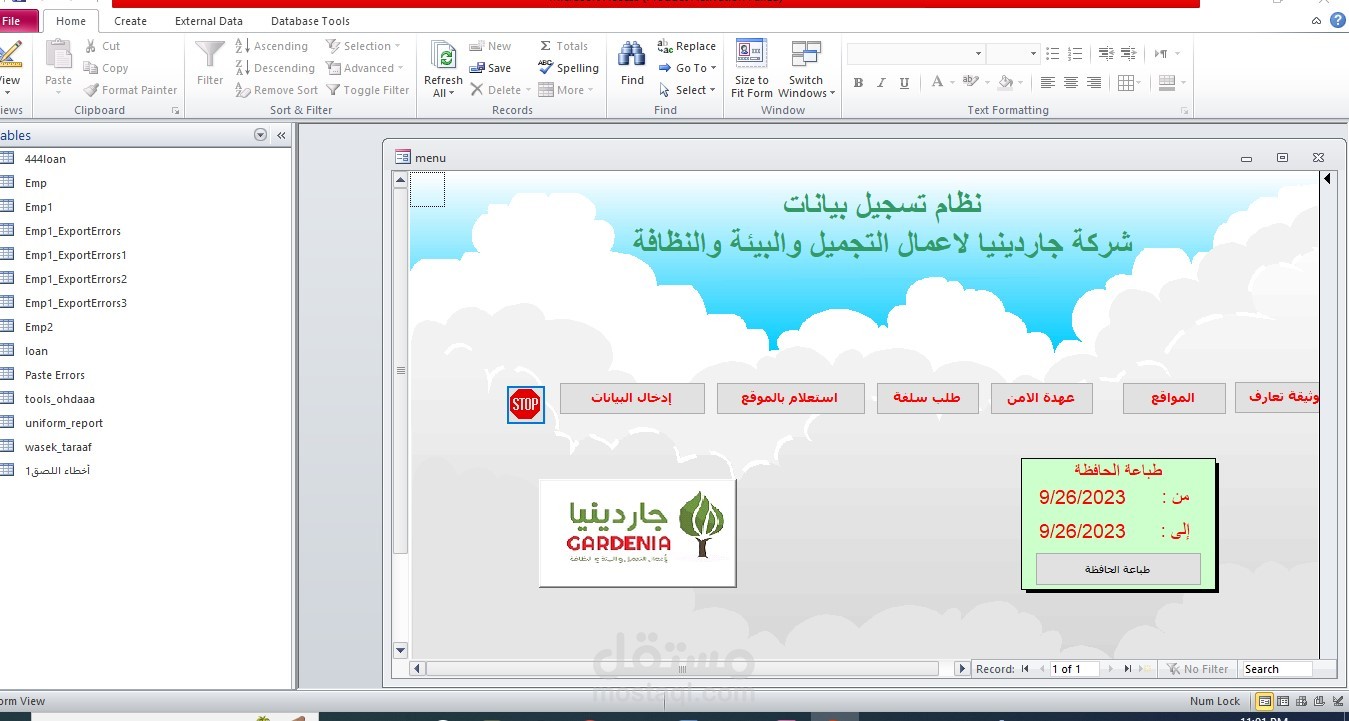Align text right
The height and width of the screenshot is (721, 1349).
click(x=1094, y=83)
